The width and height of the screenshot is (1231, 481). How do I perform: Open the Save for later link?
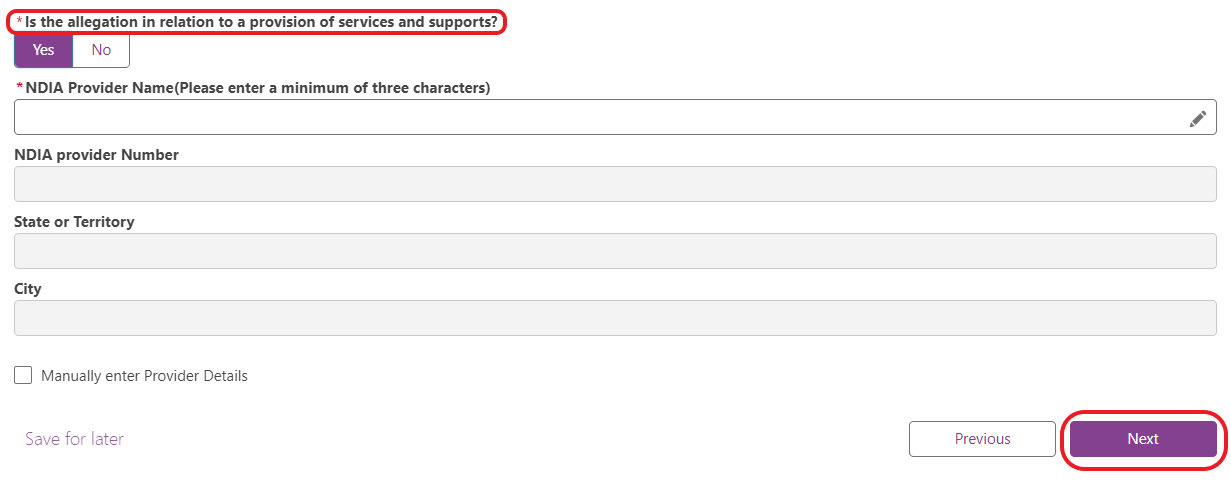pos(74,439)
